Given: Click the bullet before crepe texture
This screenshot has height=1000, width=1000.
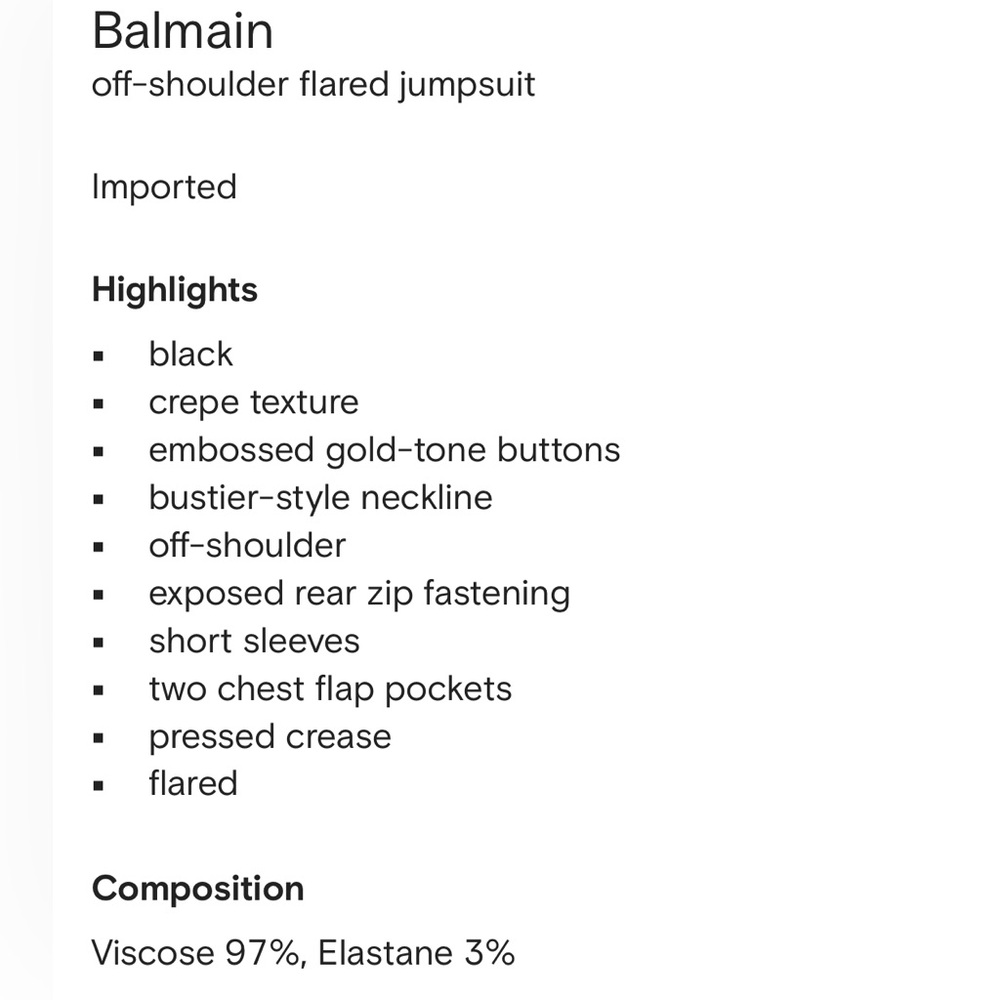Looking at the screenshot, I should (x=98, y=404).
